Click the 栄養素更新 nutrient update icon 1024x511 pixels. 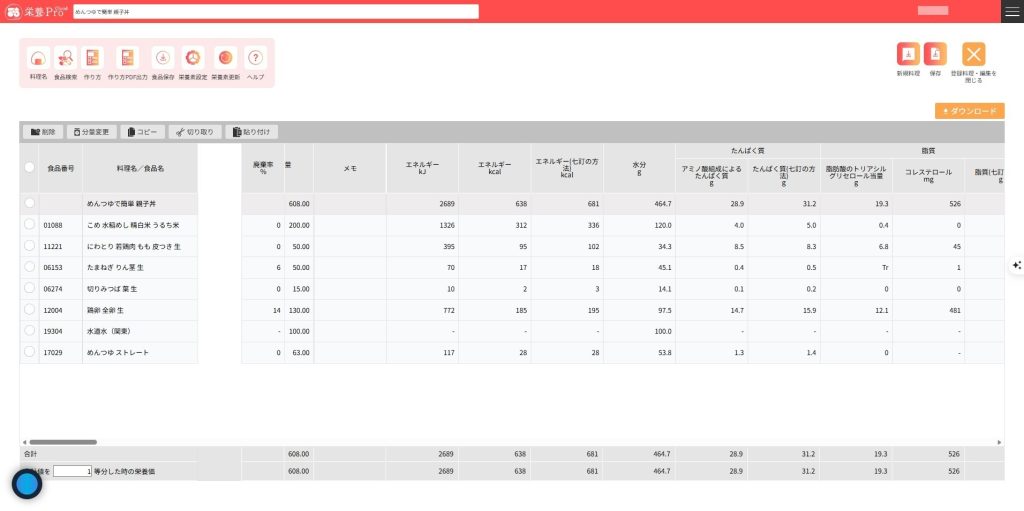pos(225,58)
